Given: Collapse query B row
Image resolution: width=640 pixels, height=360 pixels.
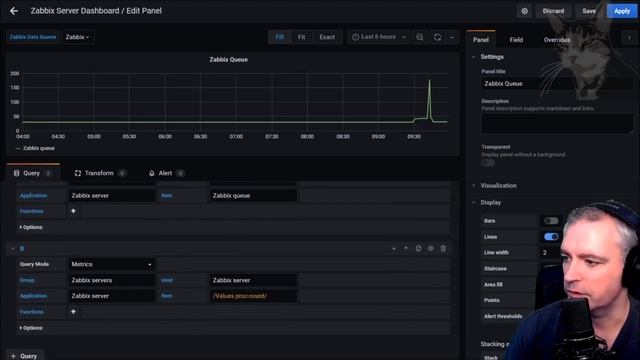Looking at the screenshot, I should (13, 248).
